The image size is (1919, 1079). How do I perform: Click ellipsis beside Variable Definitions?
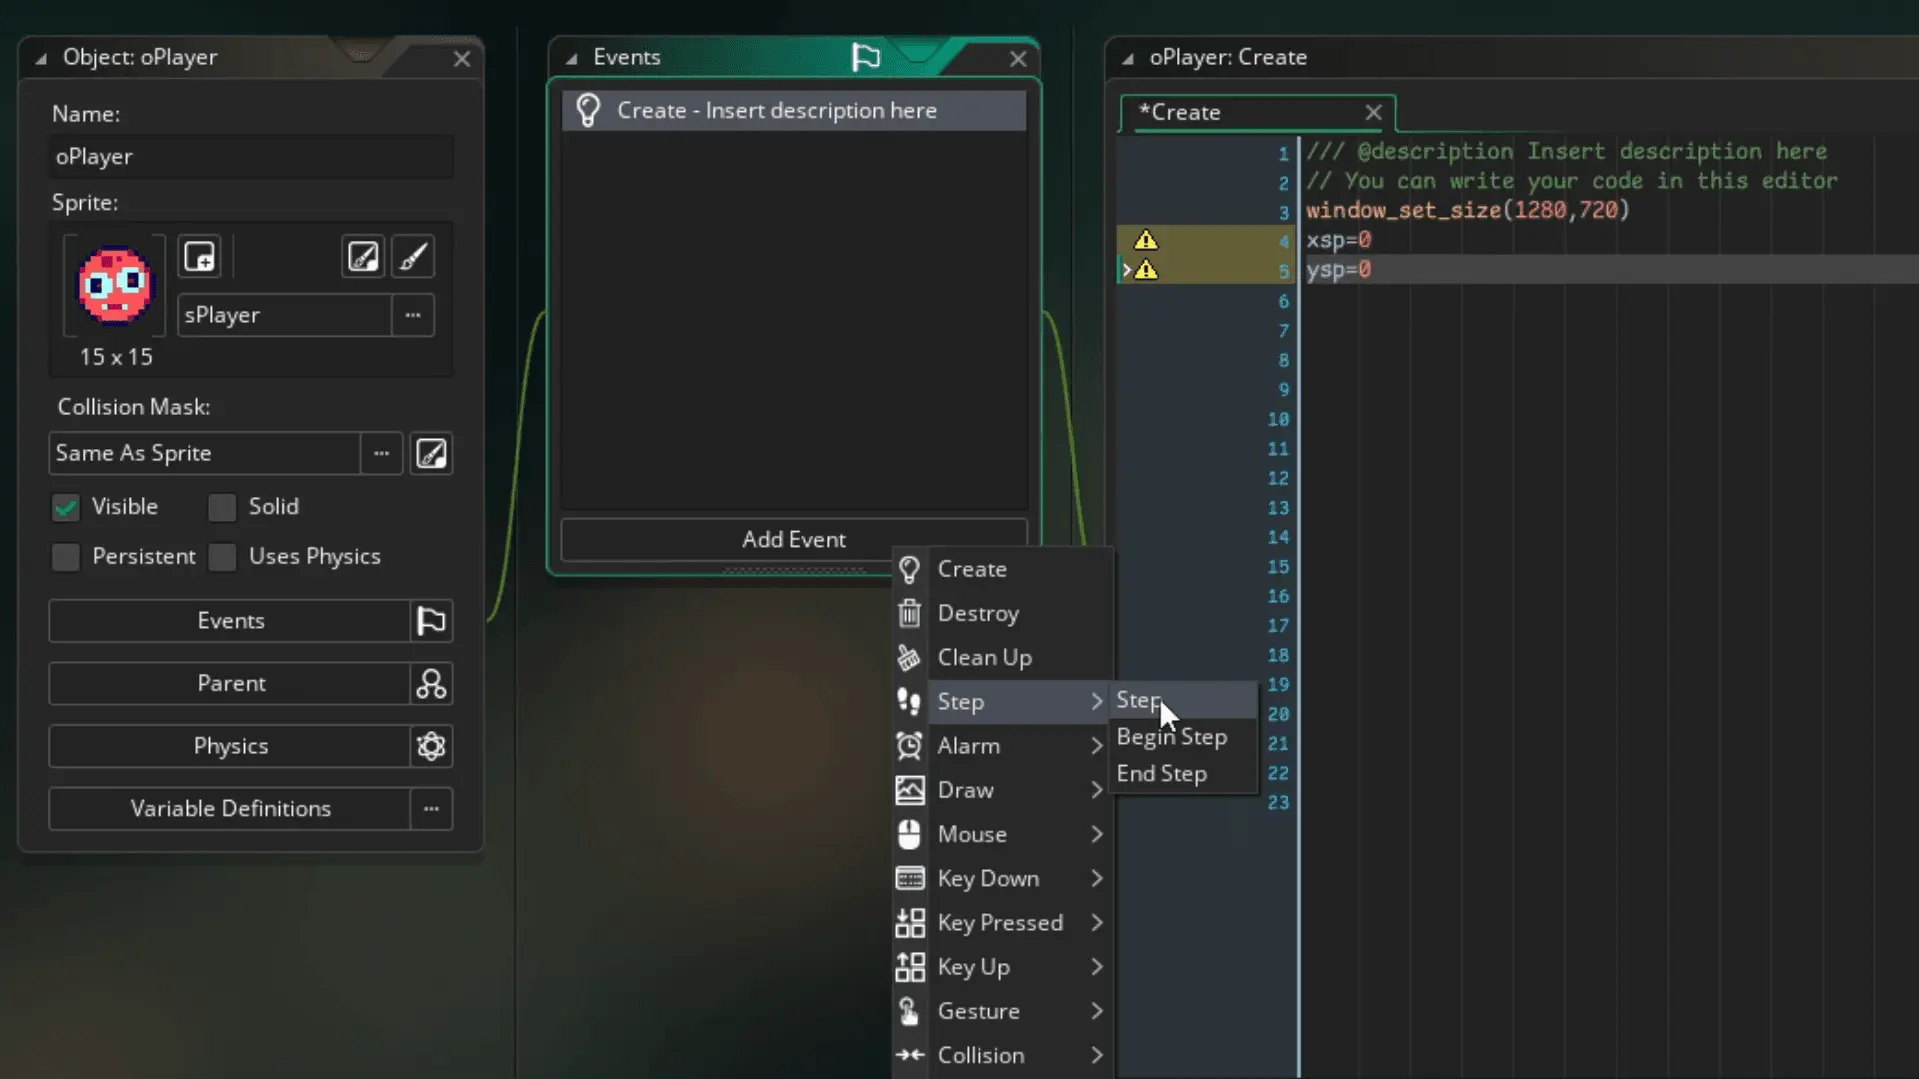pos(431,809)
